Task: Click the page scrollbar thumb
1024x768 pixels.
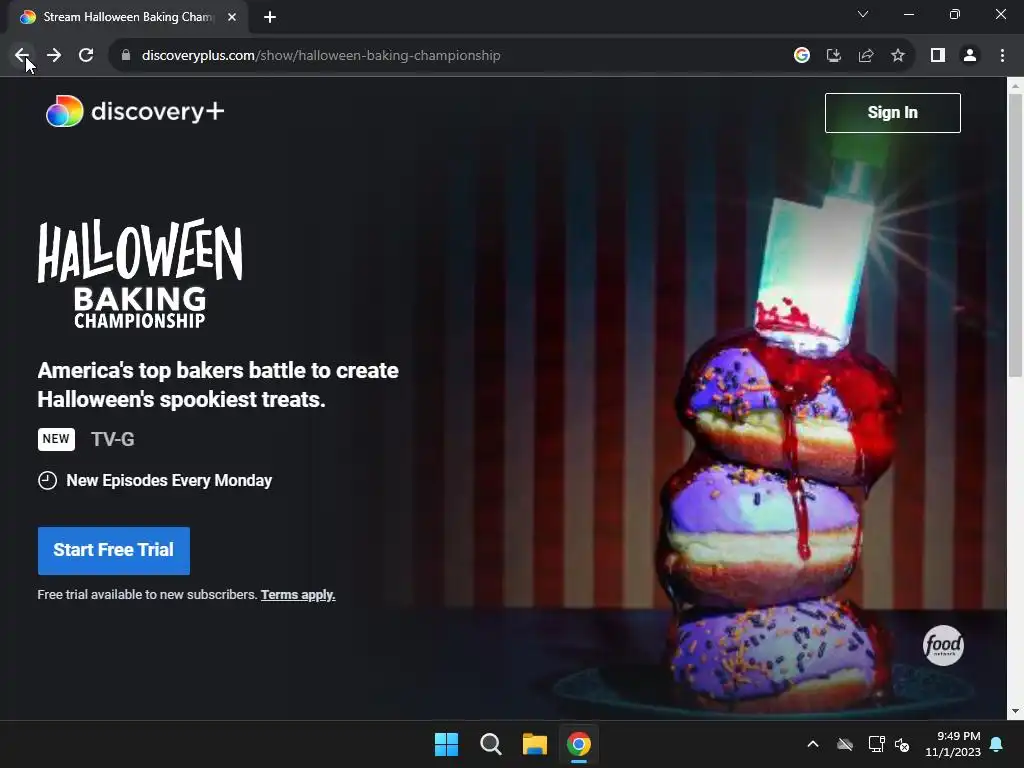Action: tap(1016, 235)
